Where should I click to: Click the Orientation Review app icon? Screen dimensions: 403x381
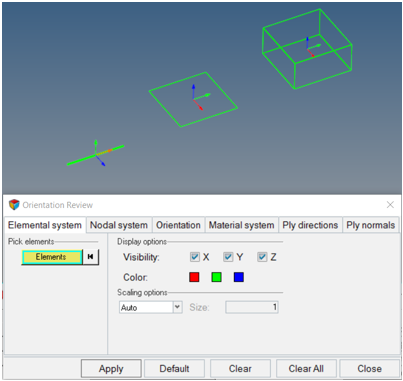click(14, 205)
